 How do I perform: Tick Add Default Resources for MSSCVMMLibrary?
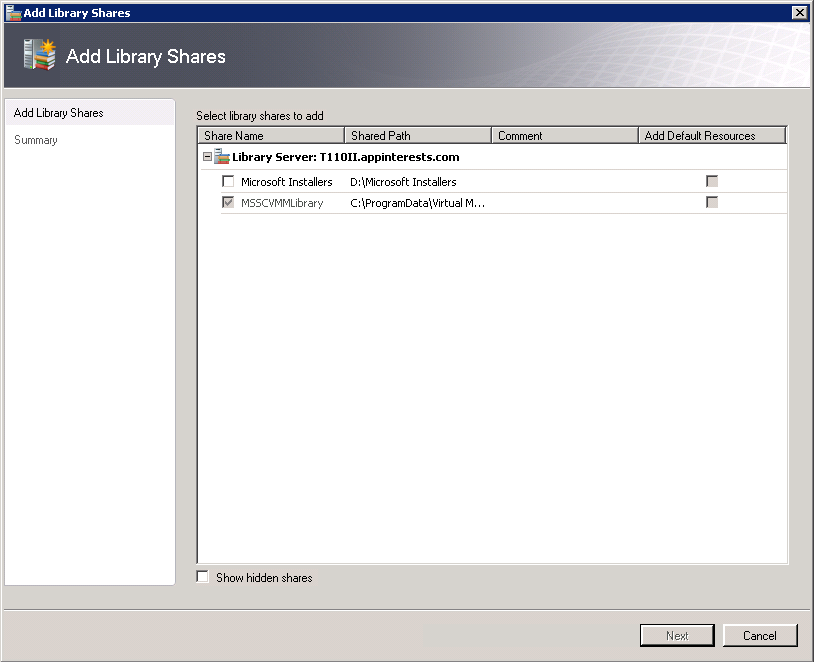click(712, 203)
